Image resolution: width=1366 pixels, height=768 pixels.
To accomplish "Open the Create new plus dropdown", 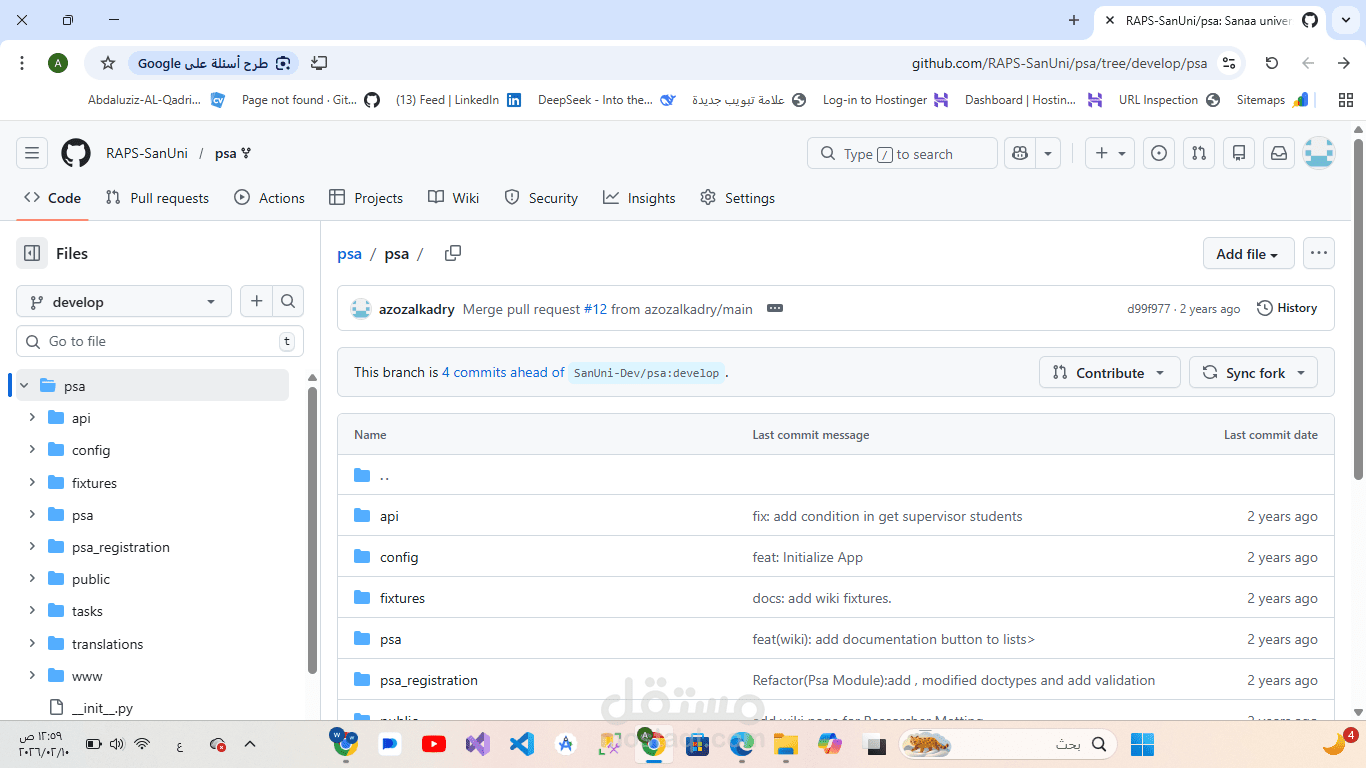I will pos(1110,153).
